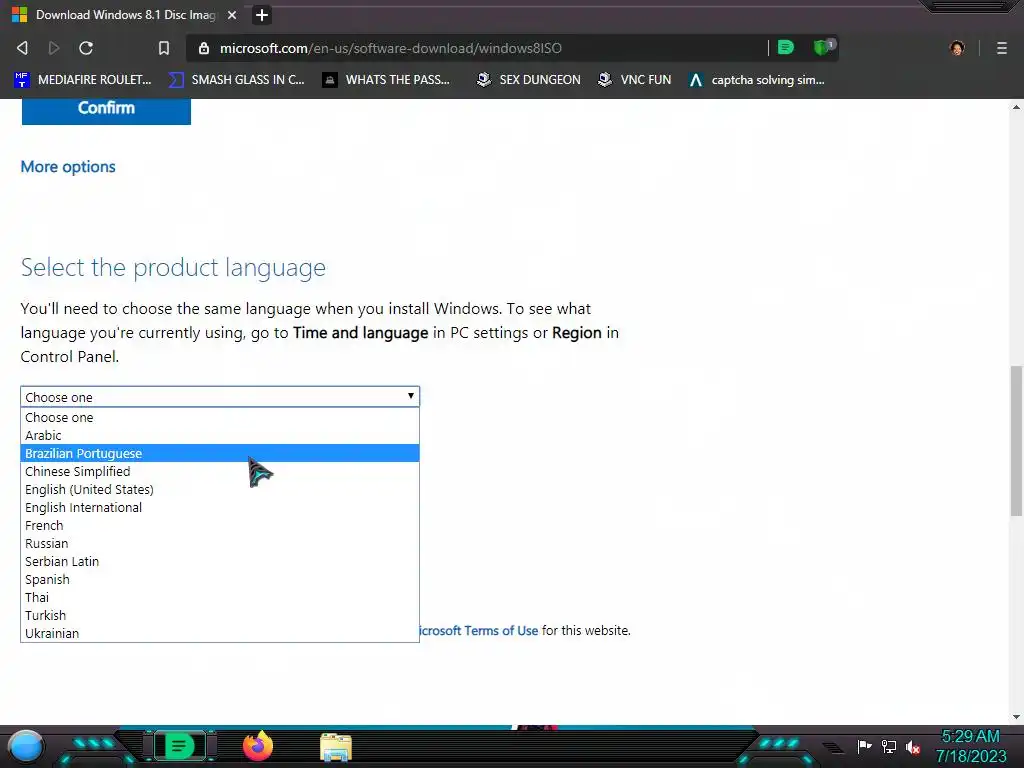
Task: Open captcha solving sim... bookmark
Action: click(x=757, y=80)
